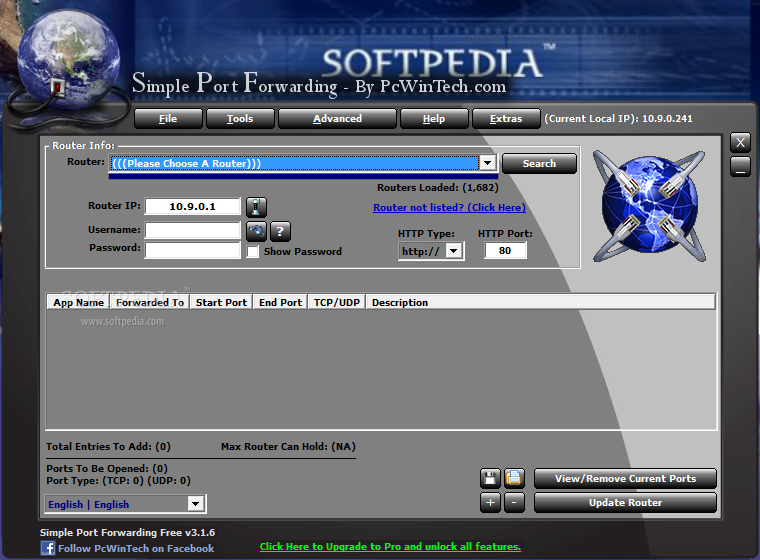Click the plus add entry icon
Viewport: 760px width, 560px height.
click(x=490, y=502)
